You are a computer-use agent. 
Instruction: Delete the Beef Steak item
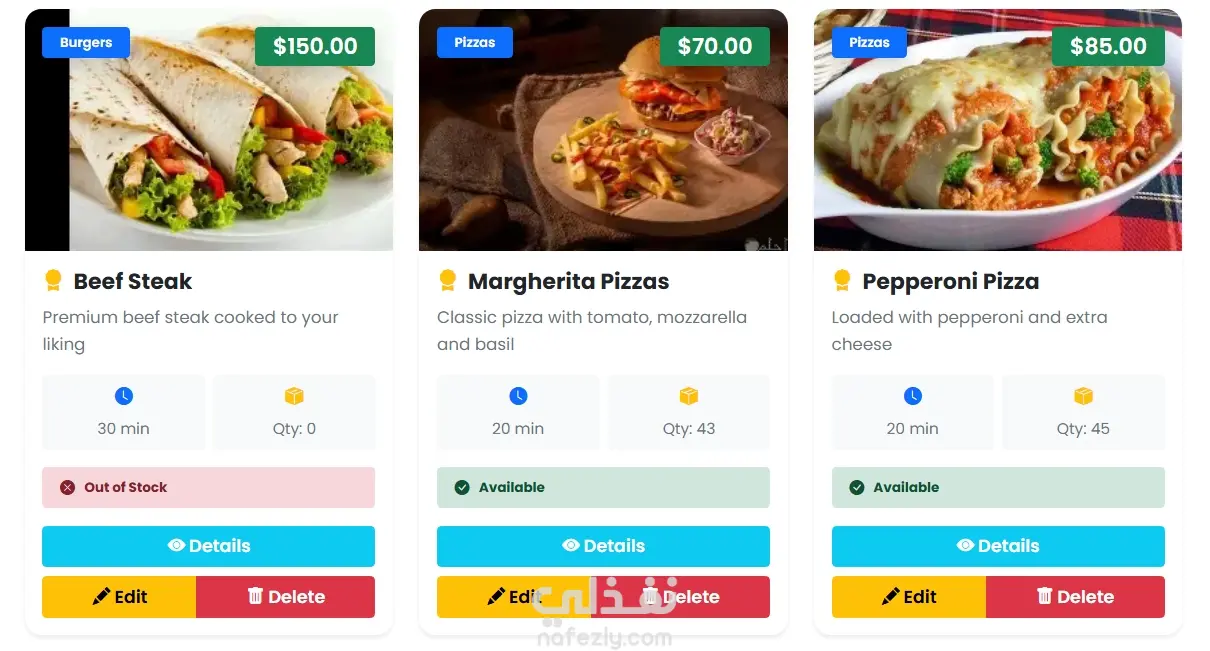[285, 597]
